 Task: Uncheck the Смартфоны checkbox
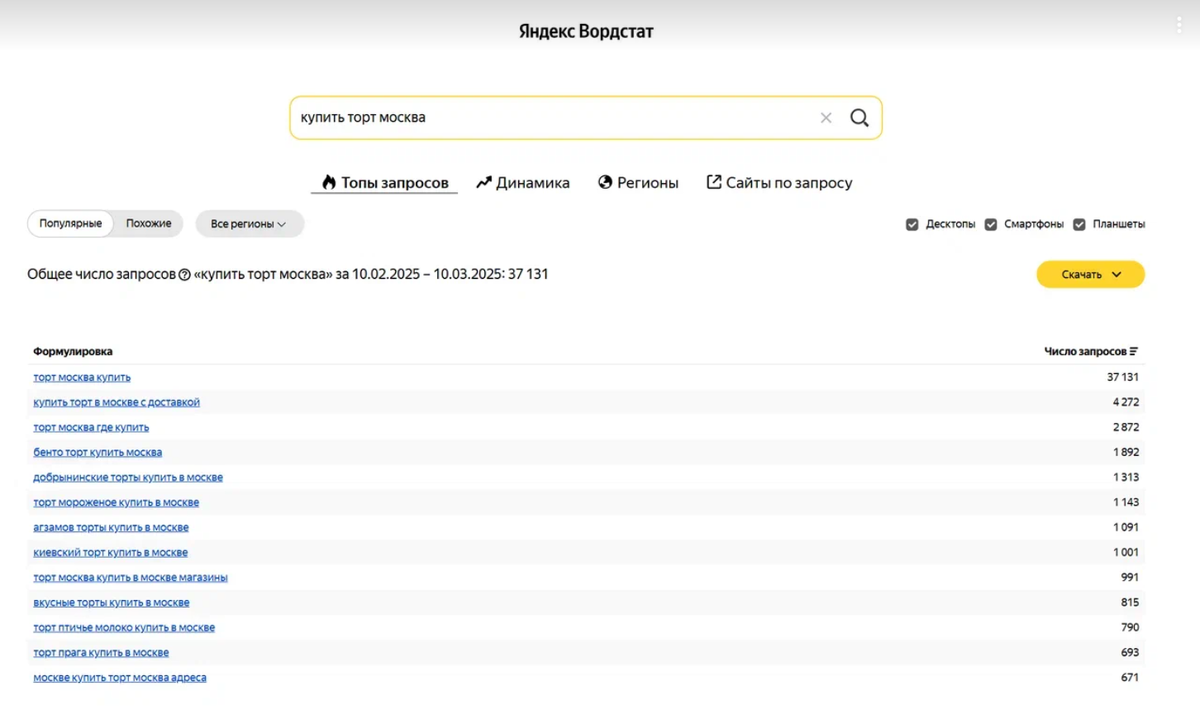pos(991,224)
